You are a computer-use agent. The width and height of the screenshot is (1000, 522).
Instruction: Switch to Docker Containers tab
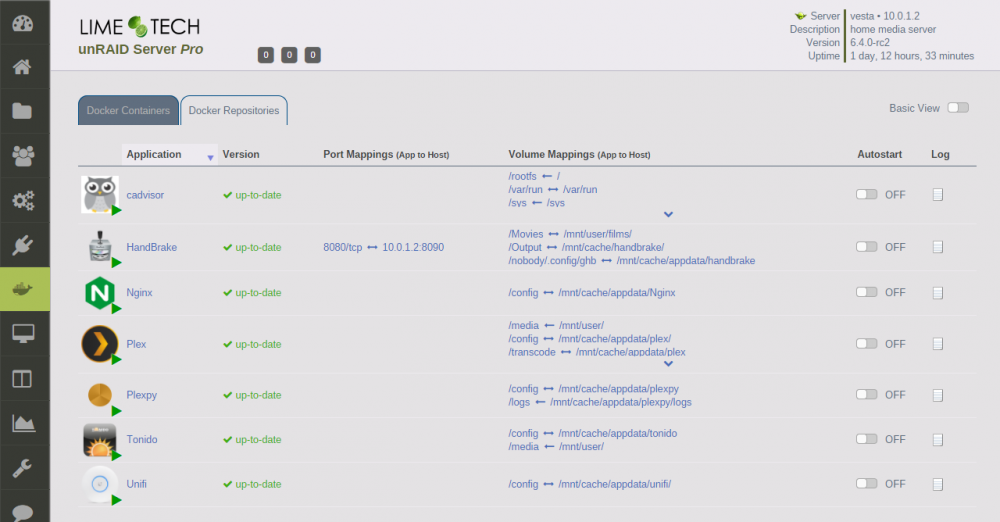coord(128,110)
